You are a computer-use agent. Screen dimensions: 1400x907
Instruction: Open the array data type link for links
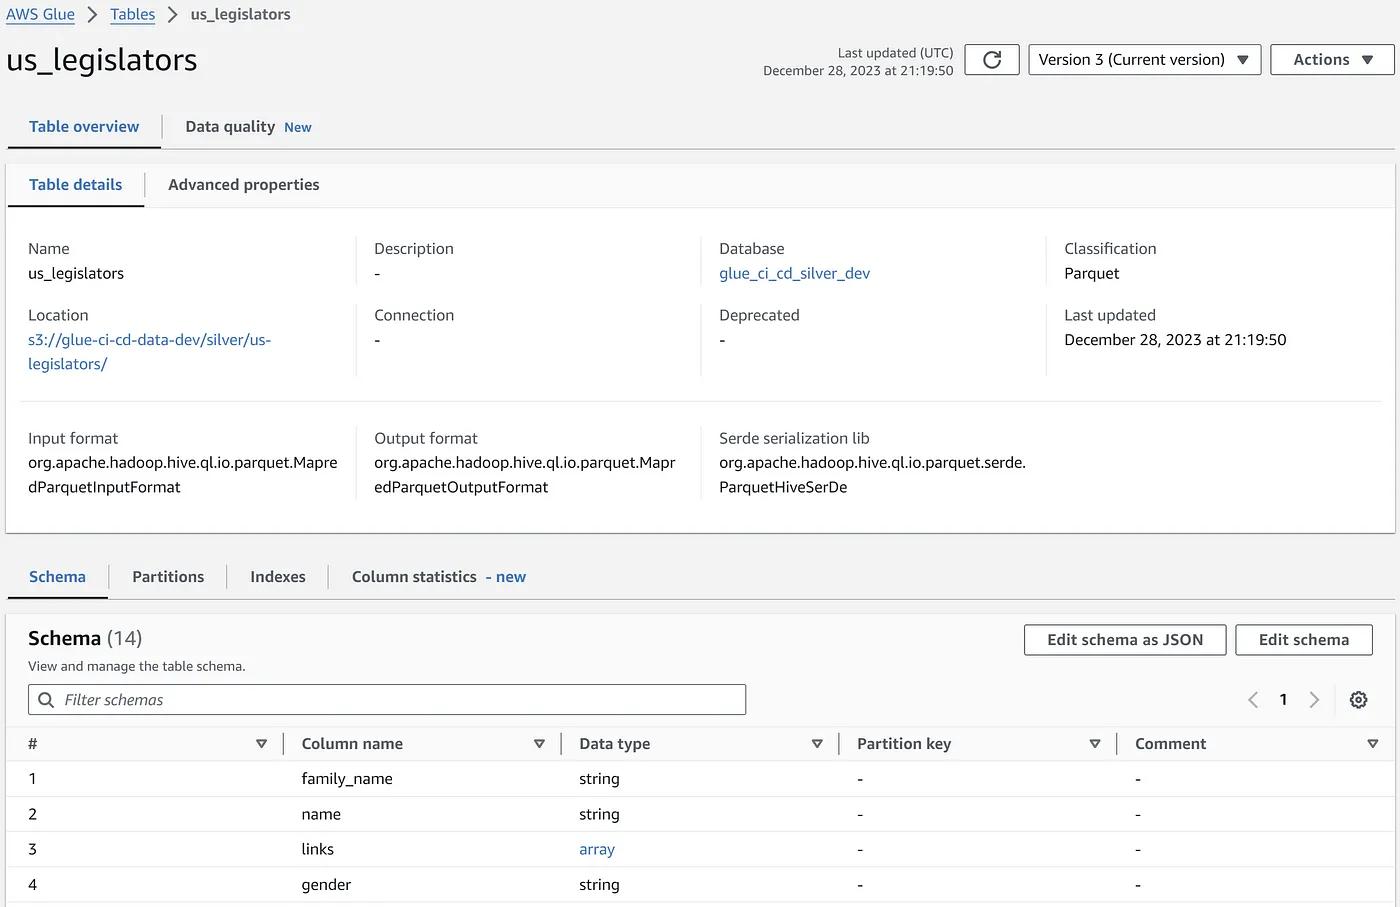597,850
